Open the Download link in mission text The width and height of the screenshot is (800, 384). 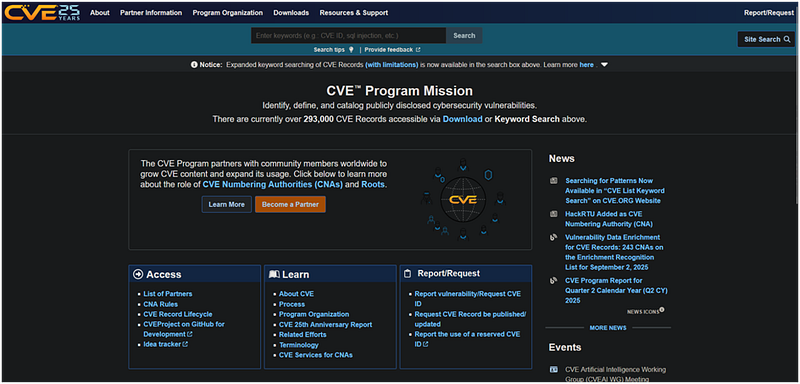pos(462,119)
